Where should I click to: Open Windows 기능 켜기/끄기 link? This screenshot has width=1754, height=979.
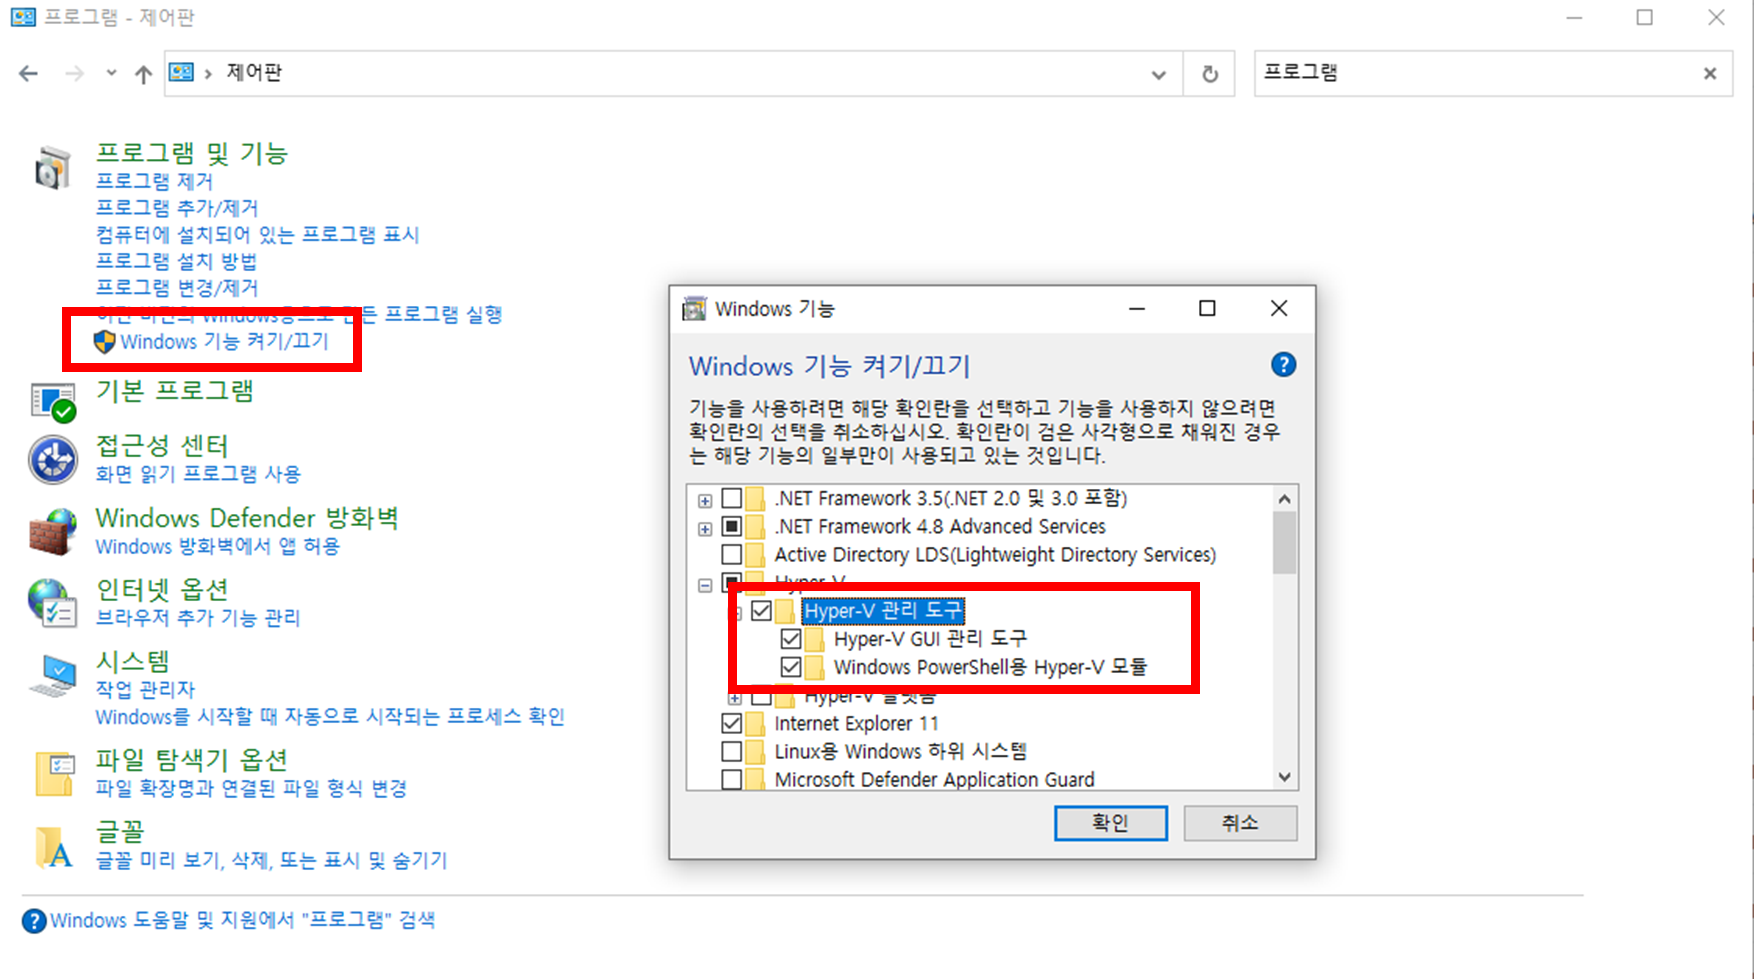click(224, 342)
